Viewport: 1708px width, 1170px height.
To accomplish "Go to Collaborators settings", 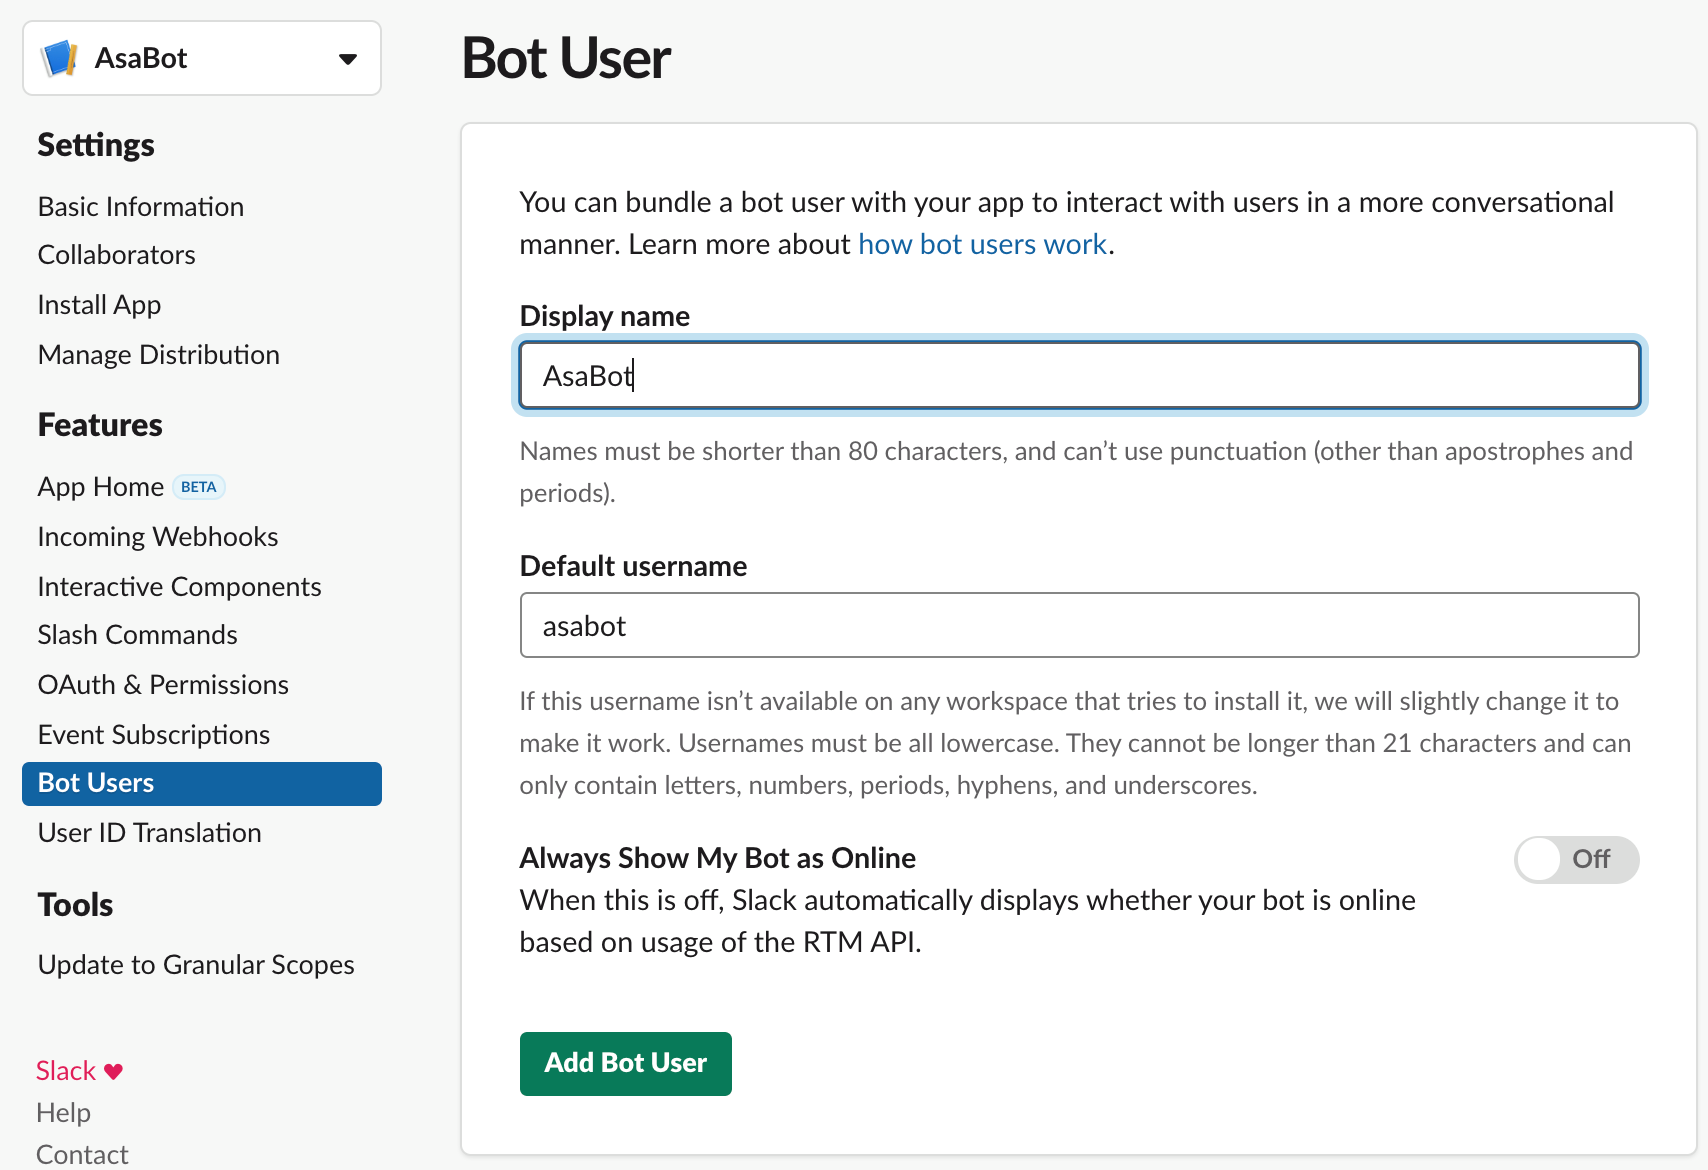I will 116,255.
